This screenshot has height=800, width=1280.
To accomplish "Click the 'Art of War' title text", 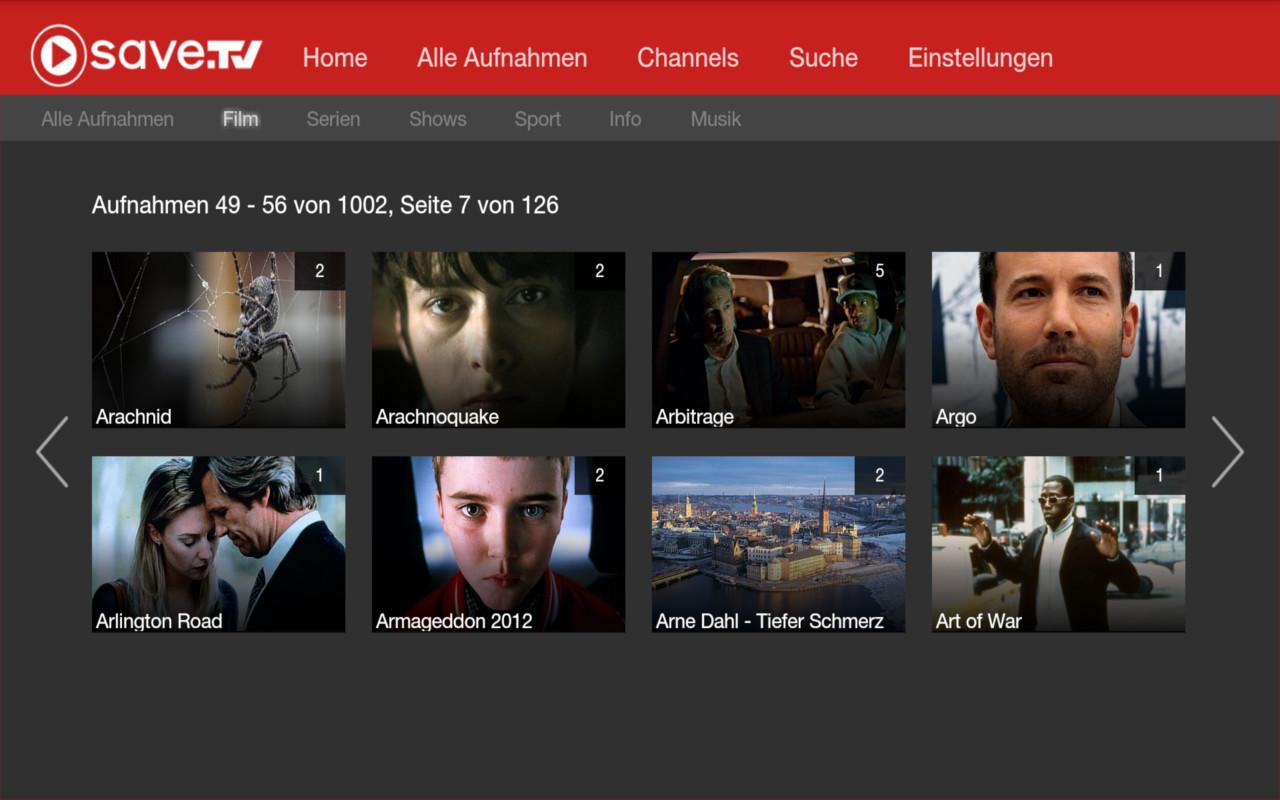I will (979, 621).
